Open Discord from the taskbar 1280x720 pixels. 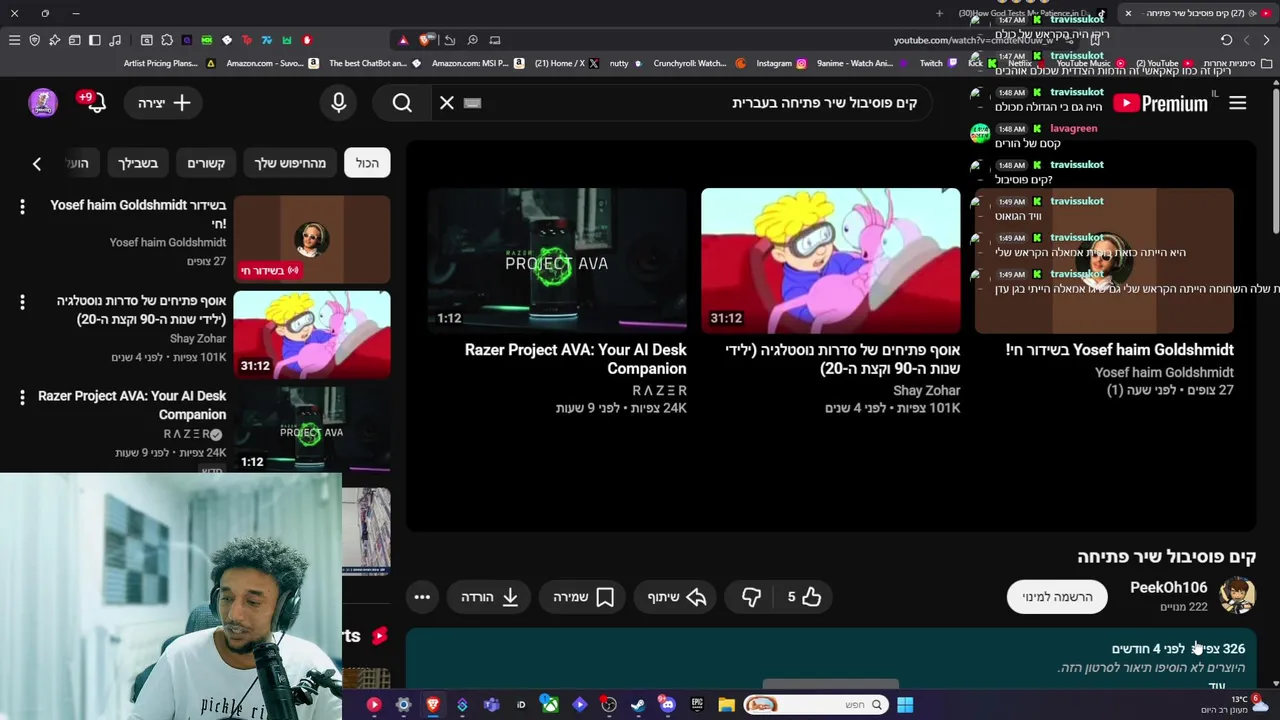coord(667,705)
